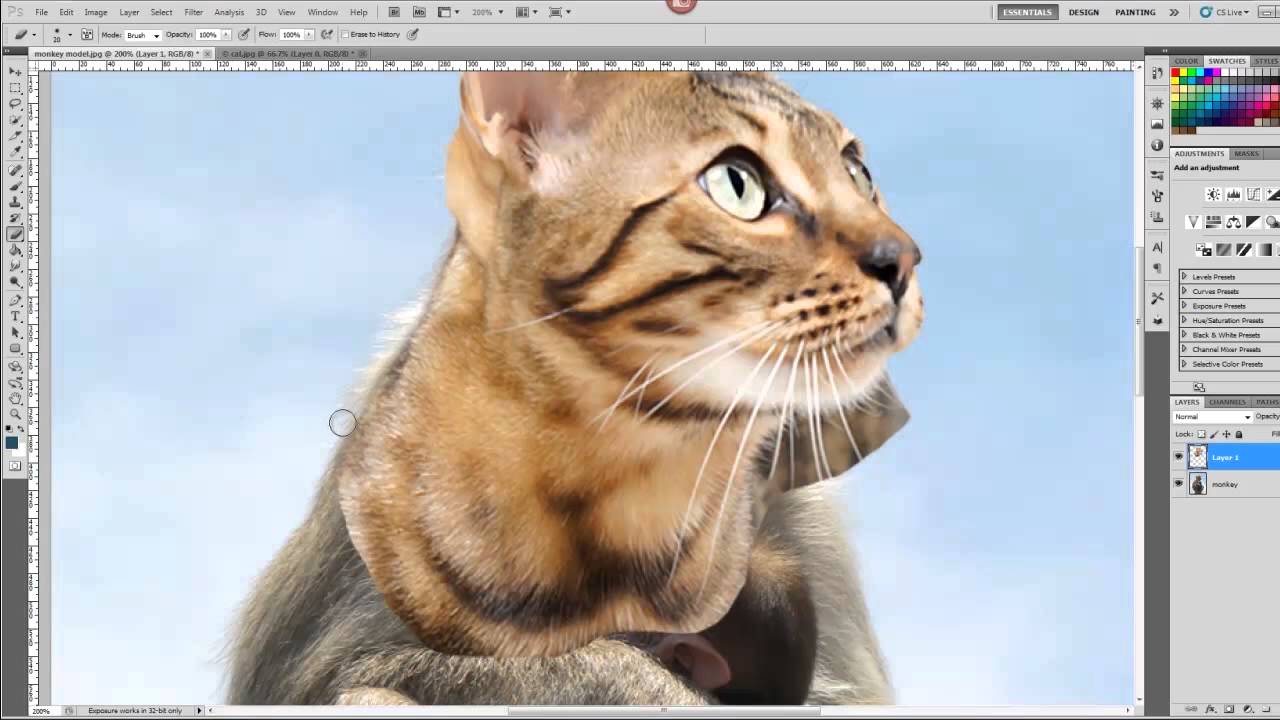The height and width of the screenshot is (720, 1280).
Task: Select the Eraser tool in toolbox
Action: (x=15, y=235)
